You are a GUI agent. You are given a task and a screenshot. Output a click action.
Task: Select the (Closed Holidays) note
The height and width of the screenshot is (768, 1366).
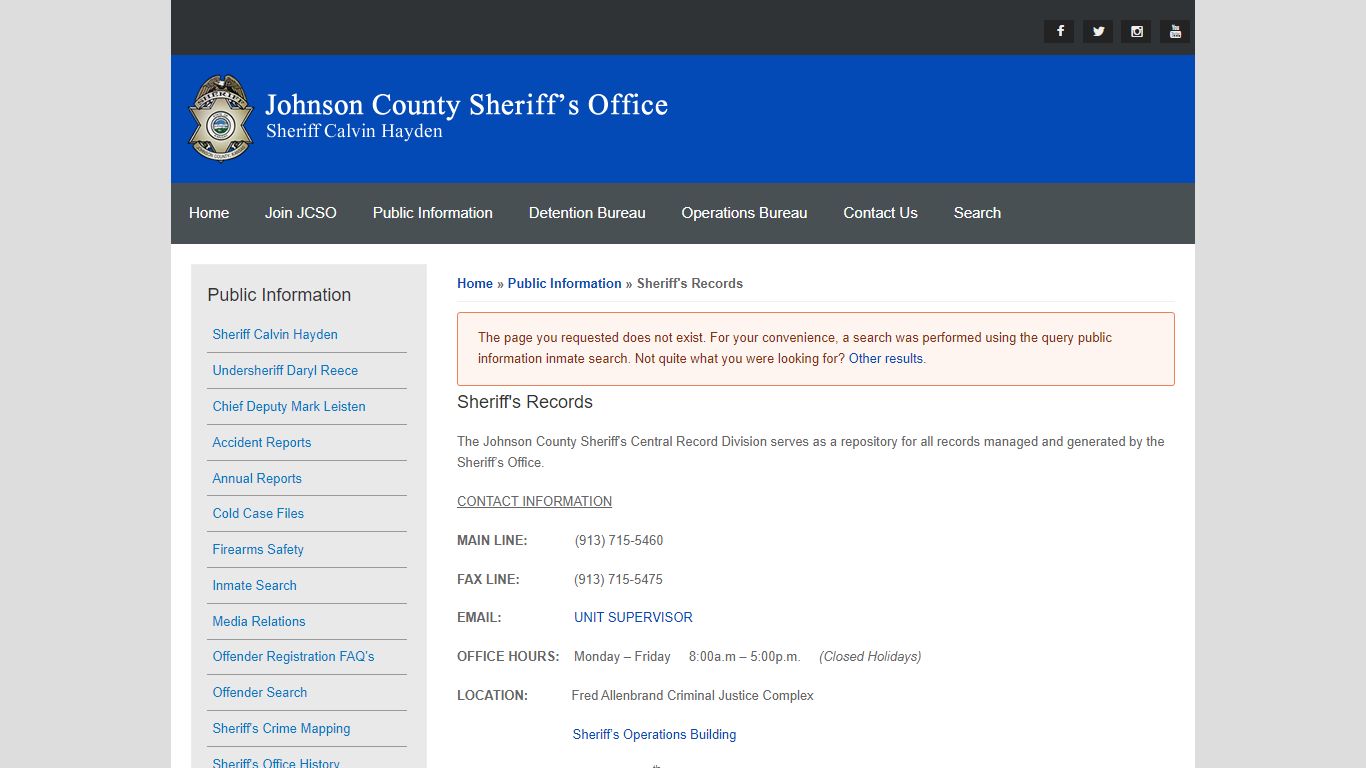[870, 656]
